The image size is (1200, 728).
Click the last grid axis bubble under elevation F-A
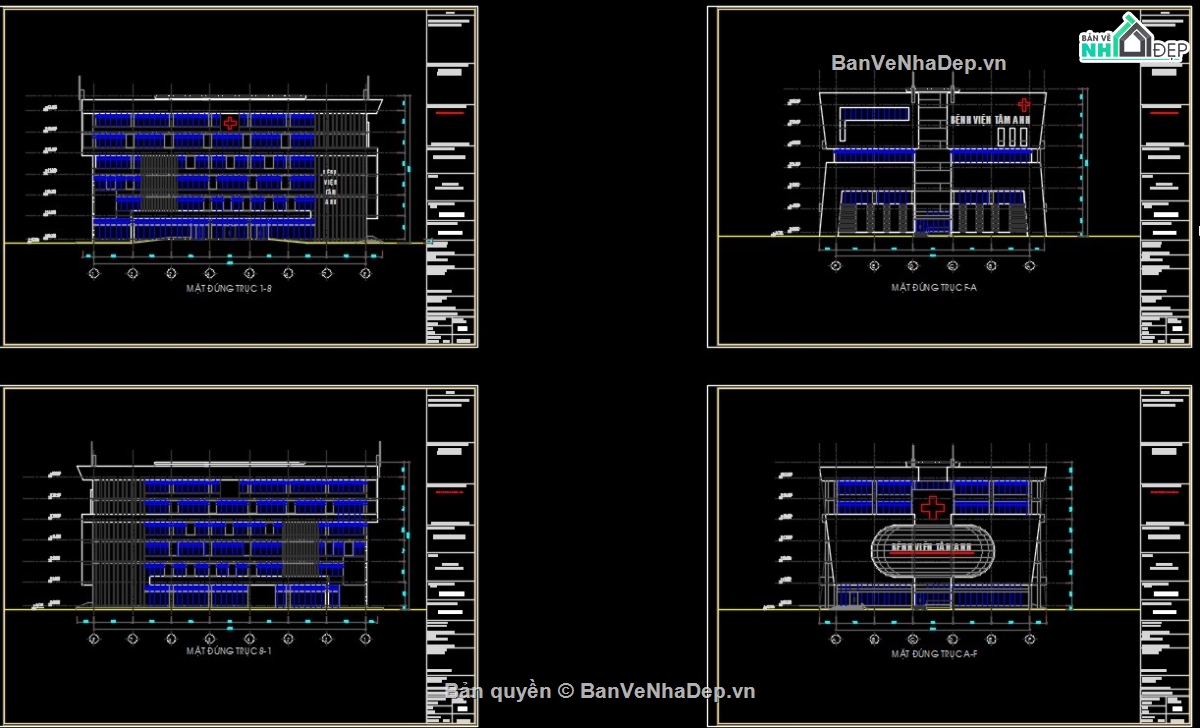[x=1028, y=266]
